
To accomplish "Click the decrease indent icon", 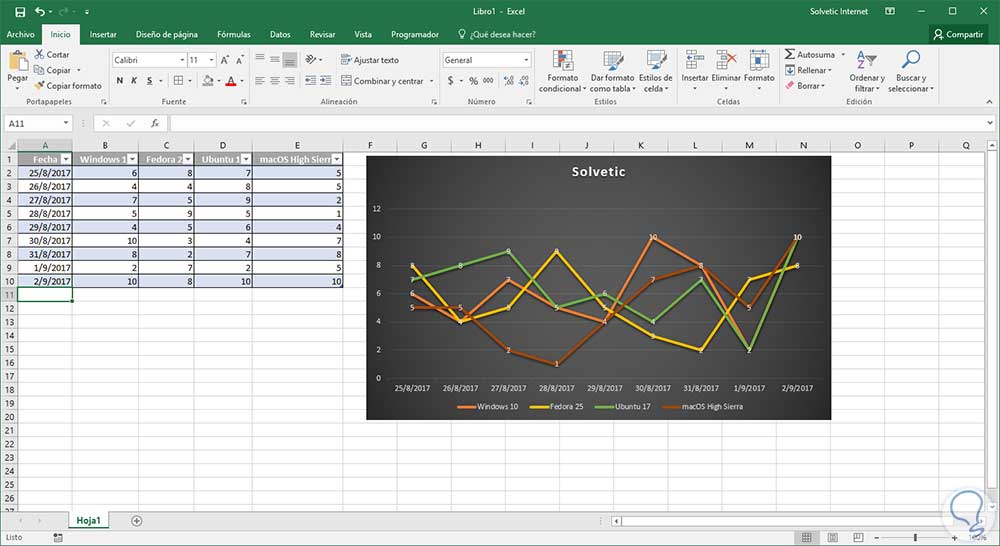I will click(x=311, y=80).
